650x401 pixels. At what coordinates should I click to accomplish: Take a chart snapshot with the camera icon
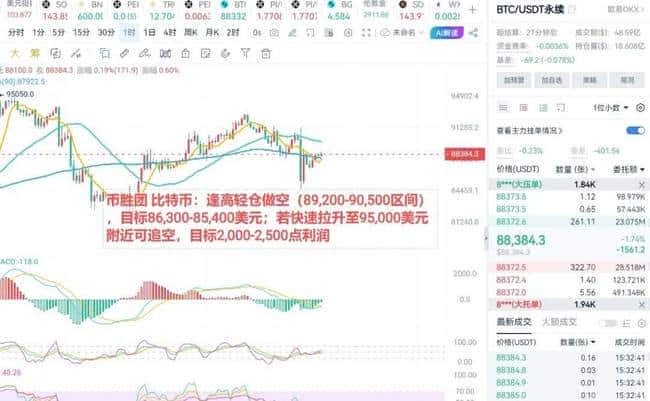(x=274, y=33)
